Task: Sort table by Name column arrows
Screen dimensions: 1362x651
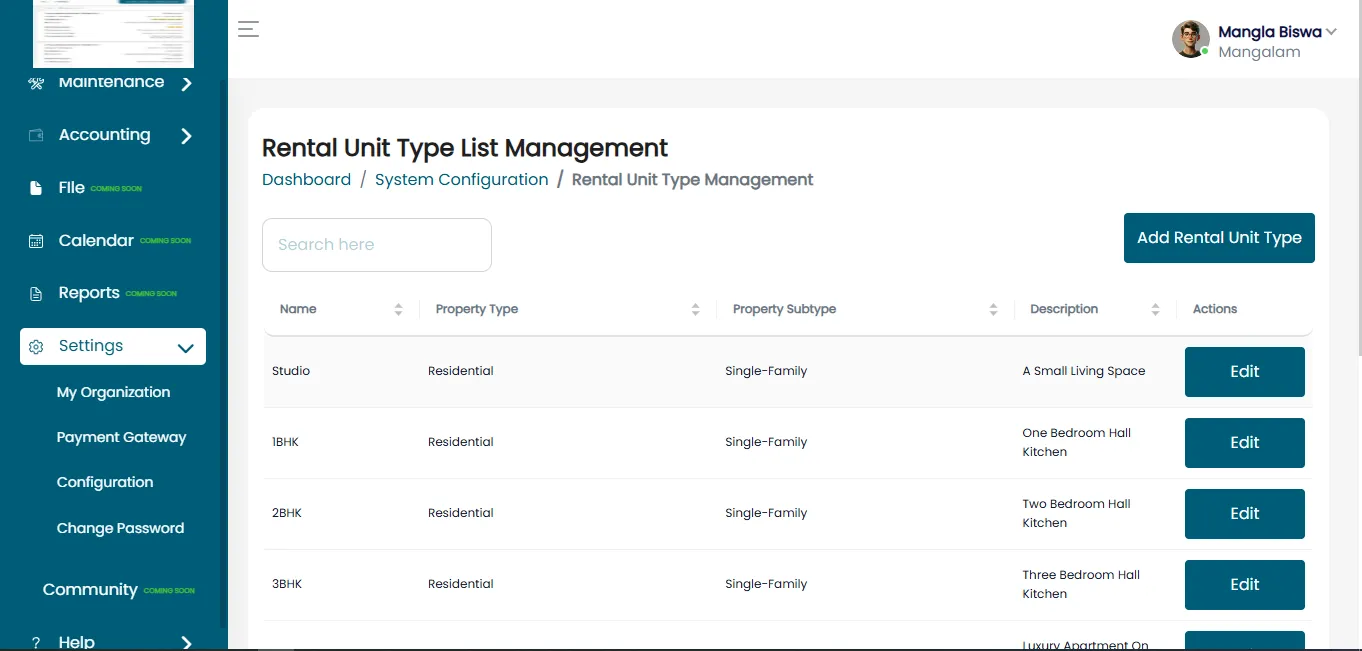Action: tap(398, 310)
